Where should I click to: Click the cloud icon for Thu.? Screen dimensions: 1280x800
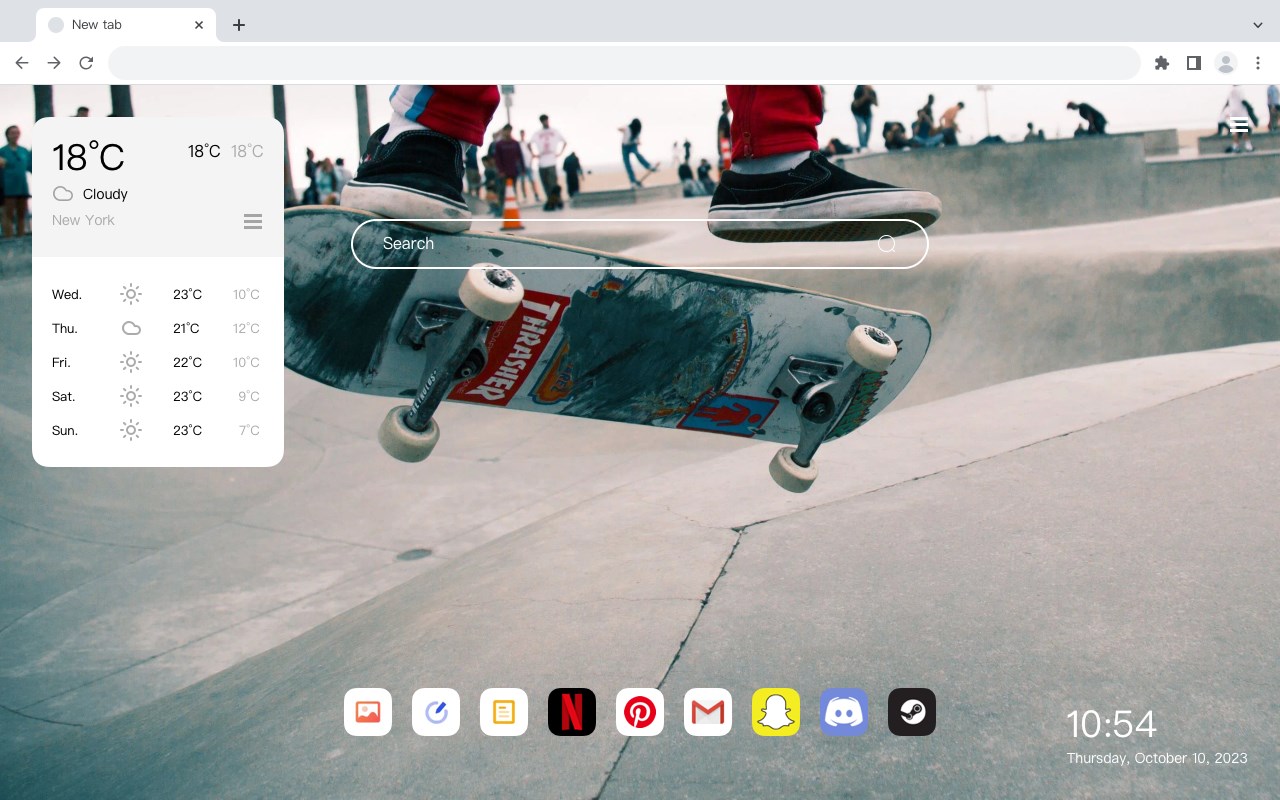[131, 328]
